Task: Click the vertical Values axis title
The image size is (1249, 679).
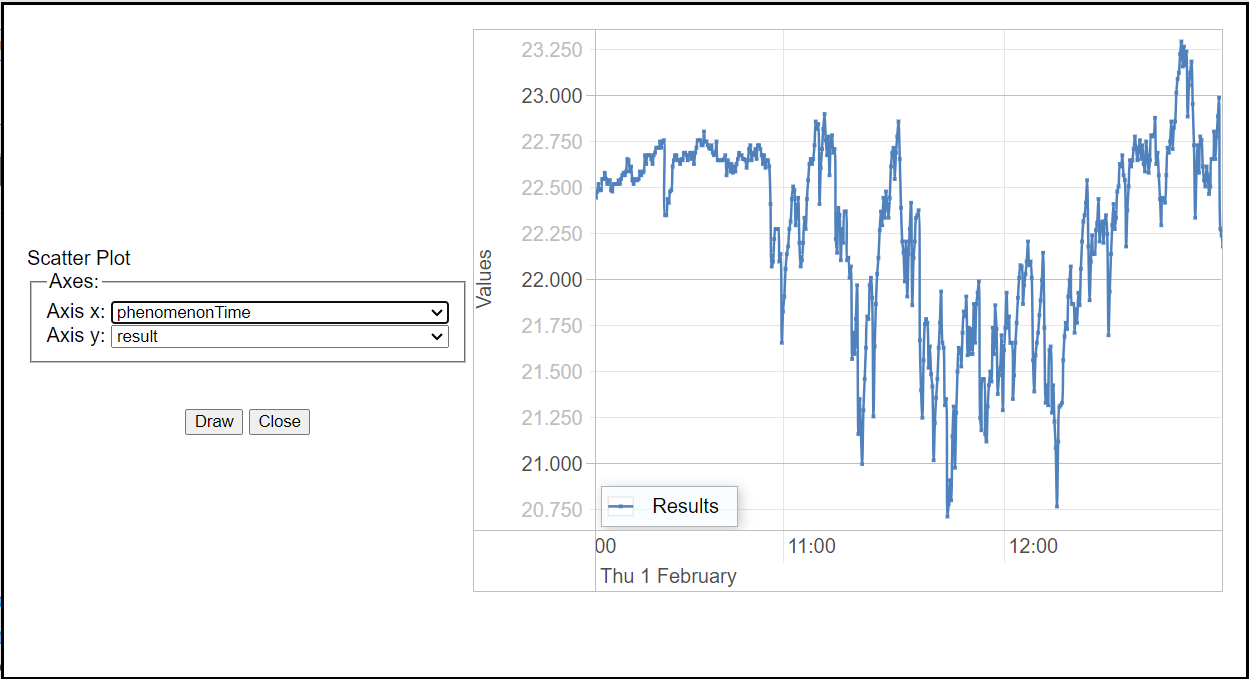Action: (x=484, y=279)
